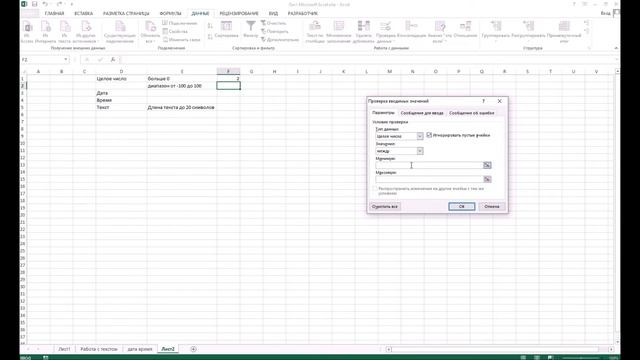Switch to the 'Параметры' dialog tab
The height and width of the screenshot is (360, 640).
tap(383, 113)
